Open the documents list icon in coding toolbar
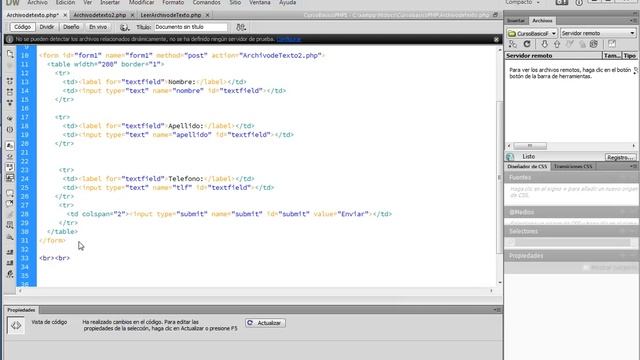Viewport: 640px width, 360px height. (x=10, y=53)
